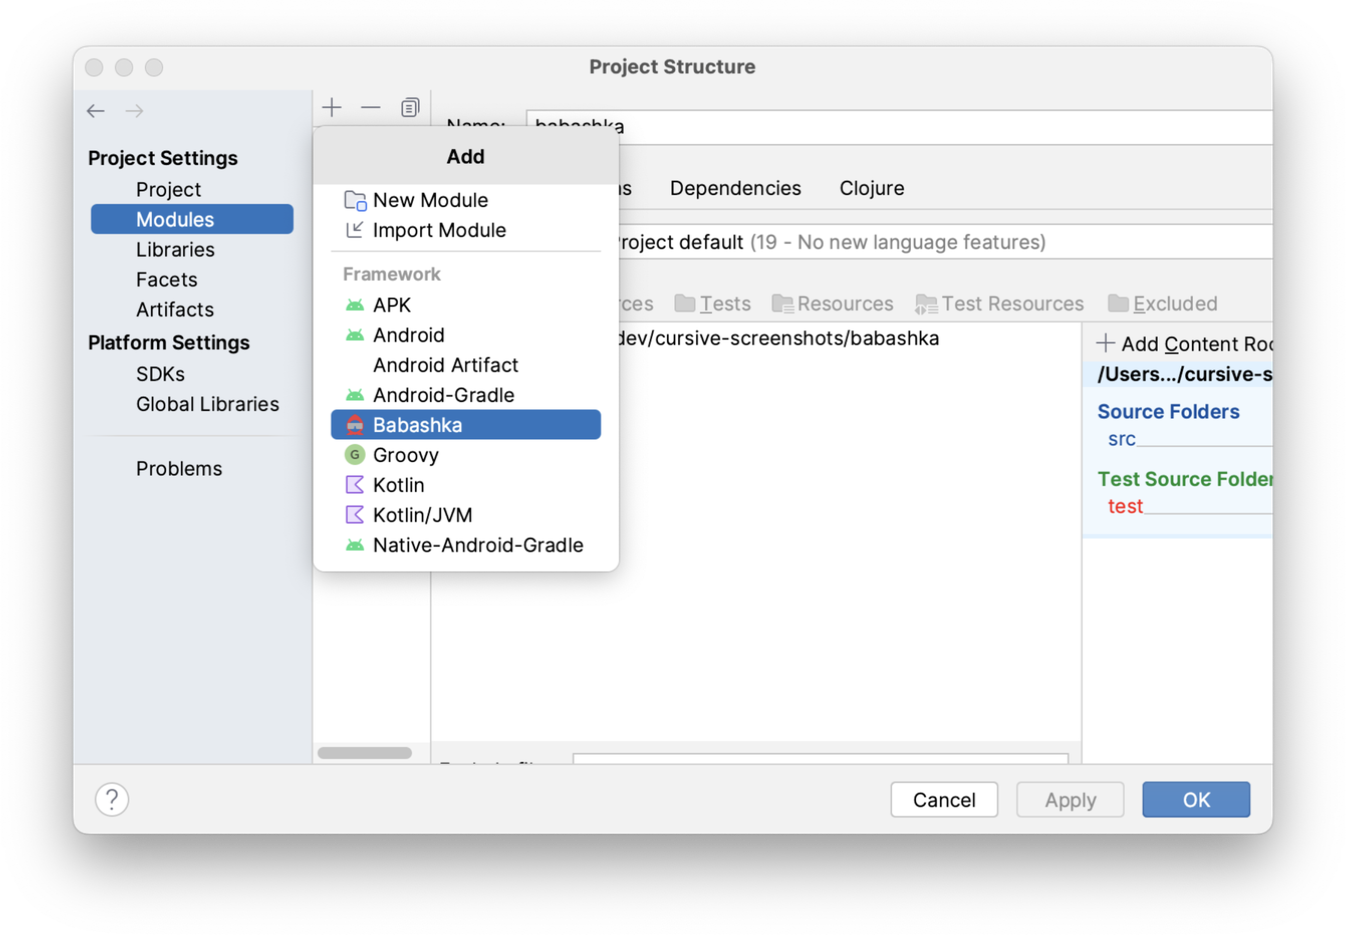Viewport: 1346px width, 935px height.
Task: Select Native-Android-Gradle entry
Action: [x=466, y=545]
